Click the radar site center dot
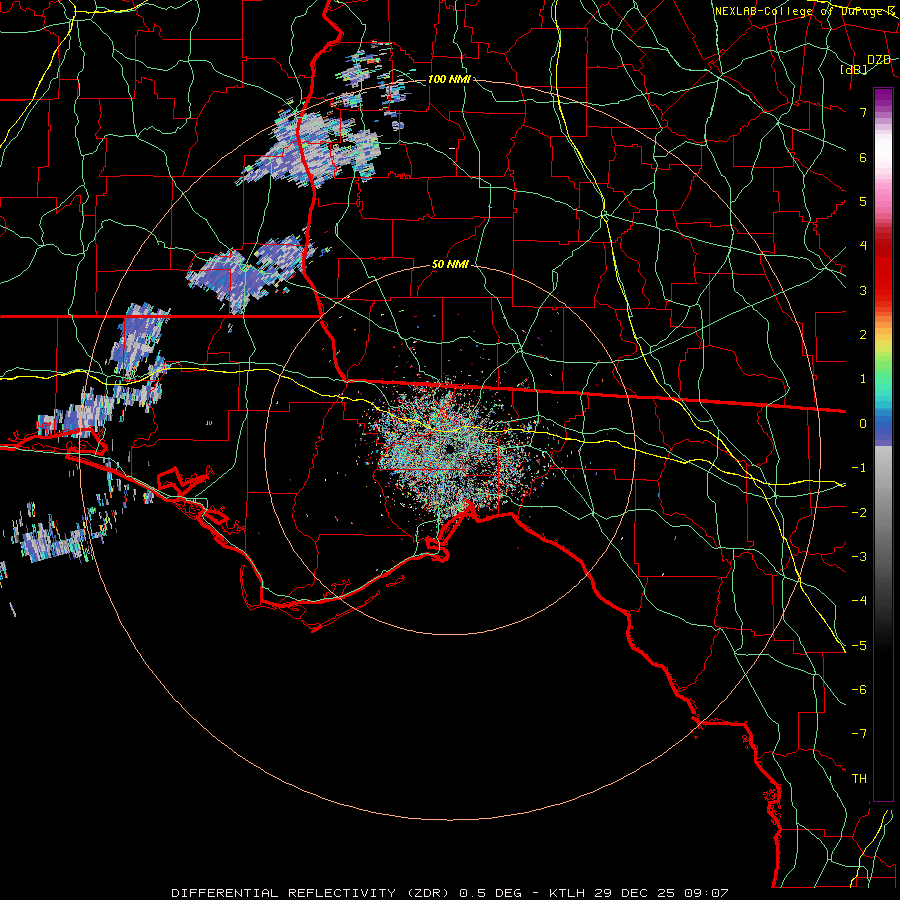The width and height of the screenshot is (900, 900). [450, 449]
